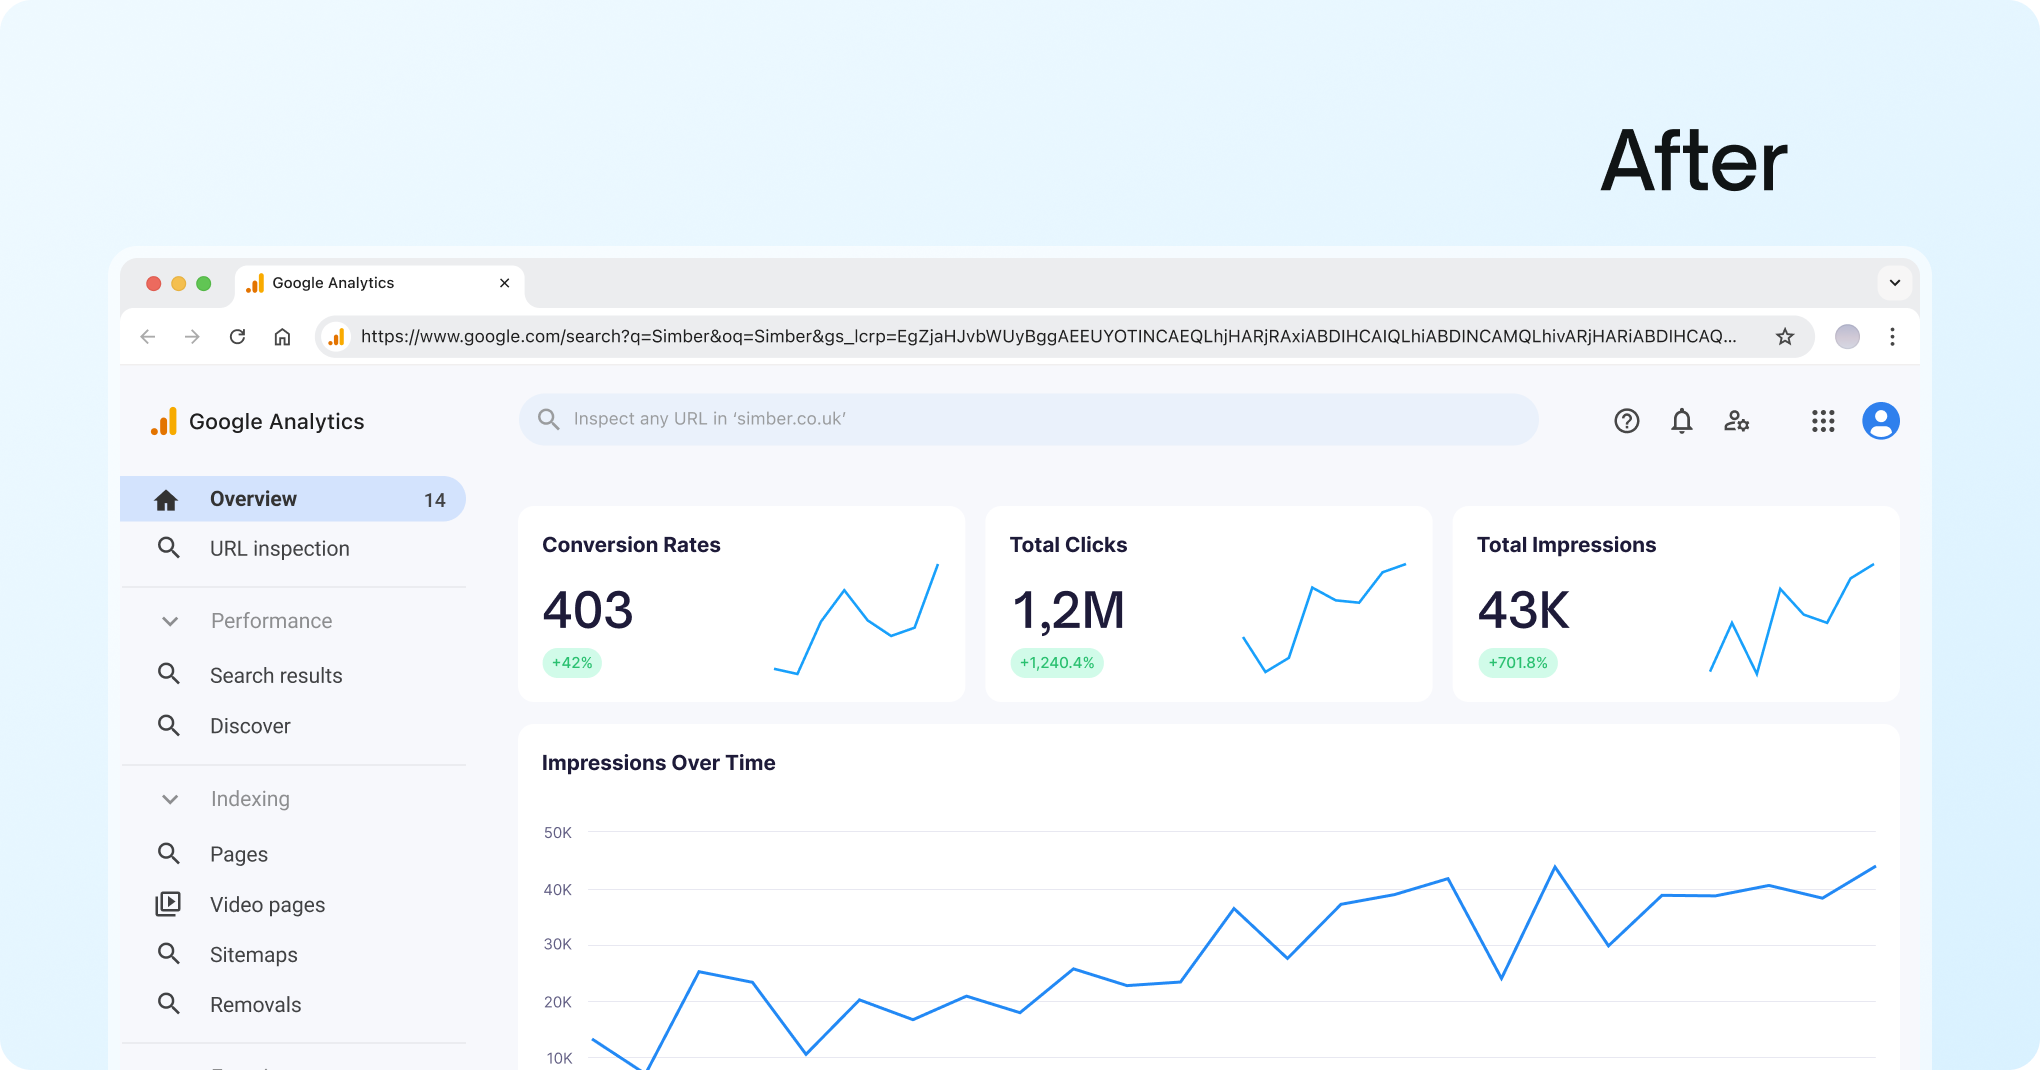Open URL inspection from sidebar
The height and width of the screenshot is (1070, 2040).
pyautogui.click(x=279, y=549)
